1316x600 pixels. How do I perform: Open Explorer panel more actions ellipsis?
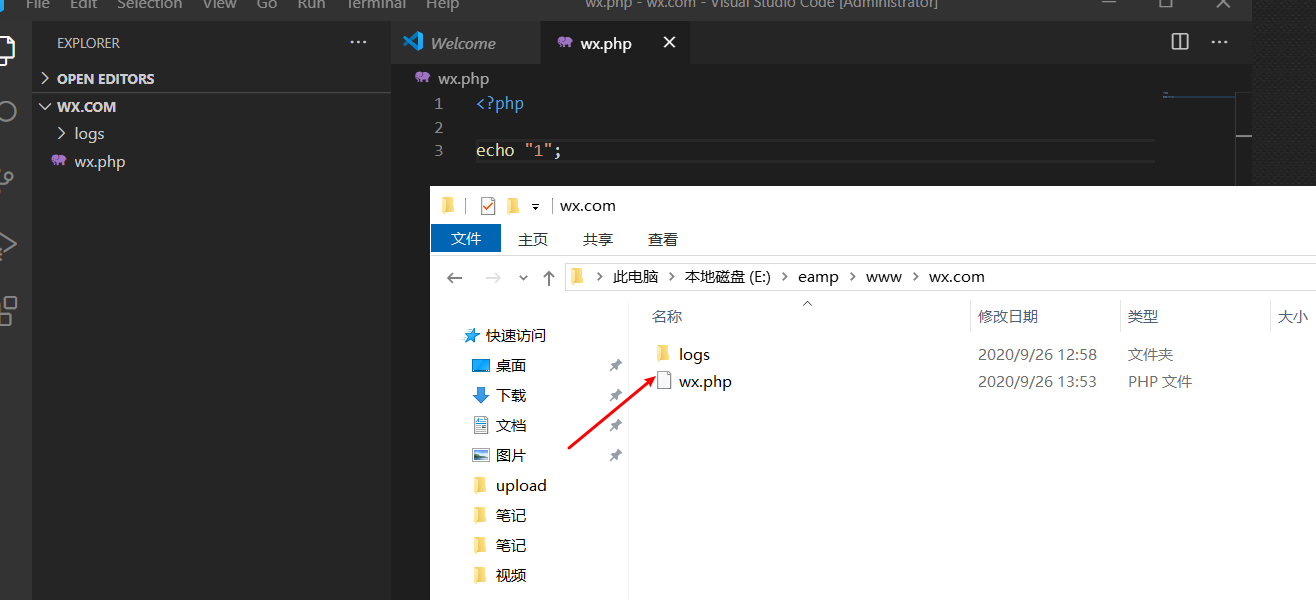[358, 43]
